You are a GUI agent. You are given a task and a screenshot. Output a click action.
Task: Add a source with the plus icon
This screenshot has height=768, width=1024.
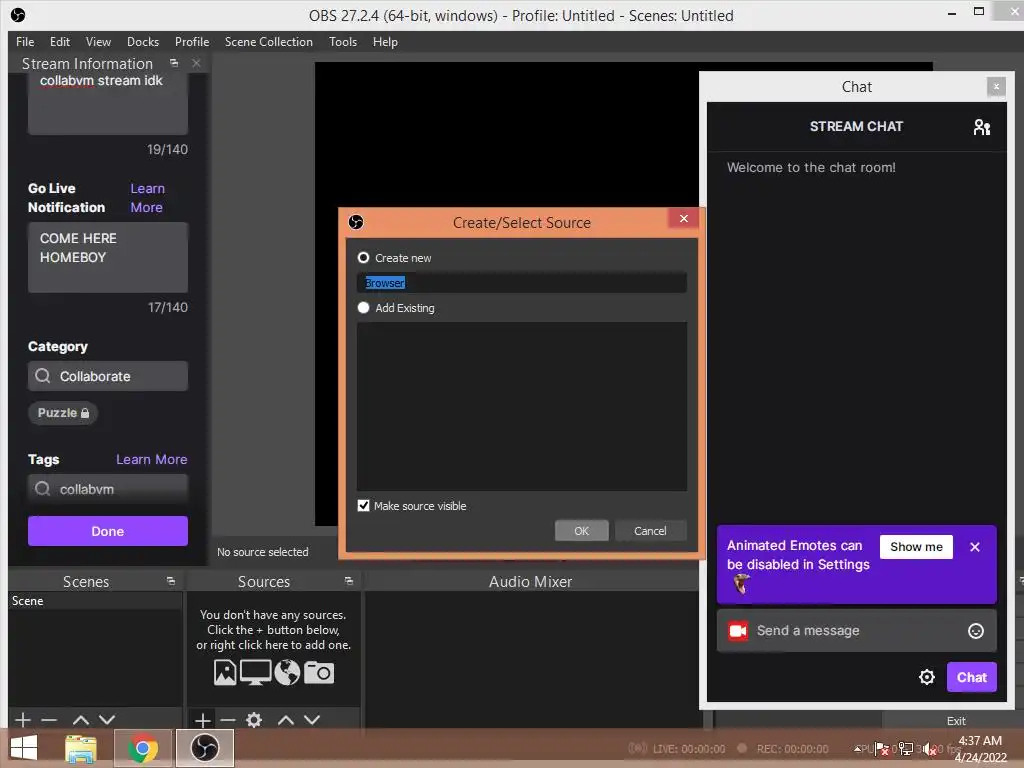point(202,720)
